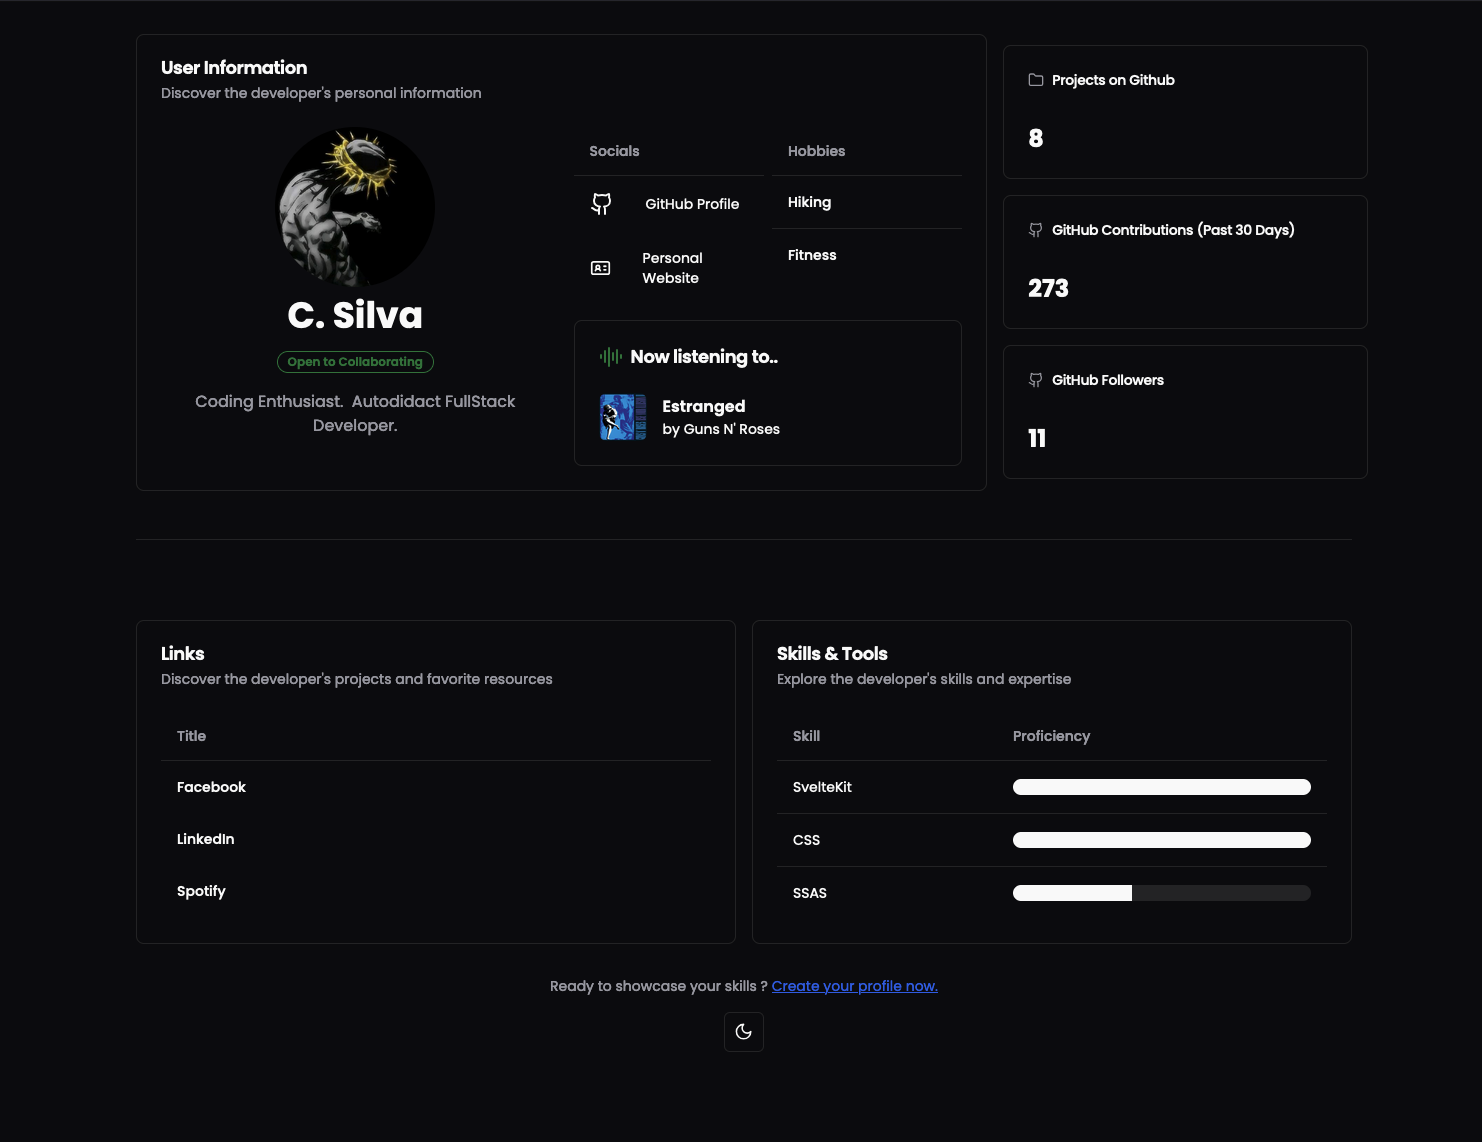
Task: Click the Links section heading
Action: tap(183, 653)
